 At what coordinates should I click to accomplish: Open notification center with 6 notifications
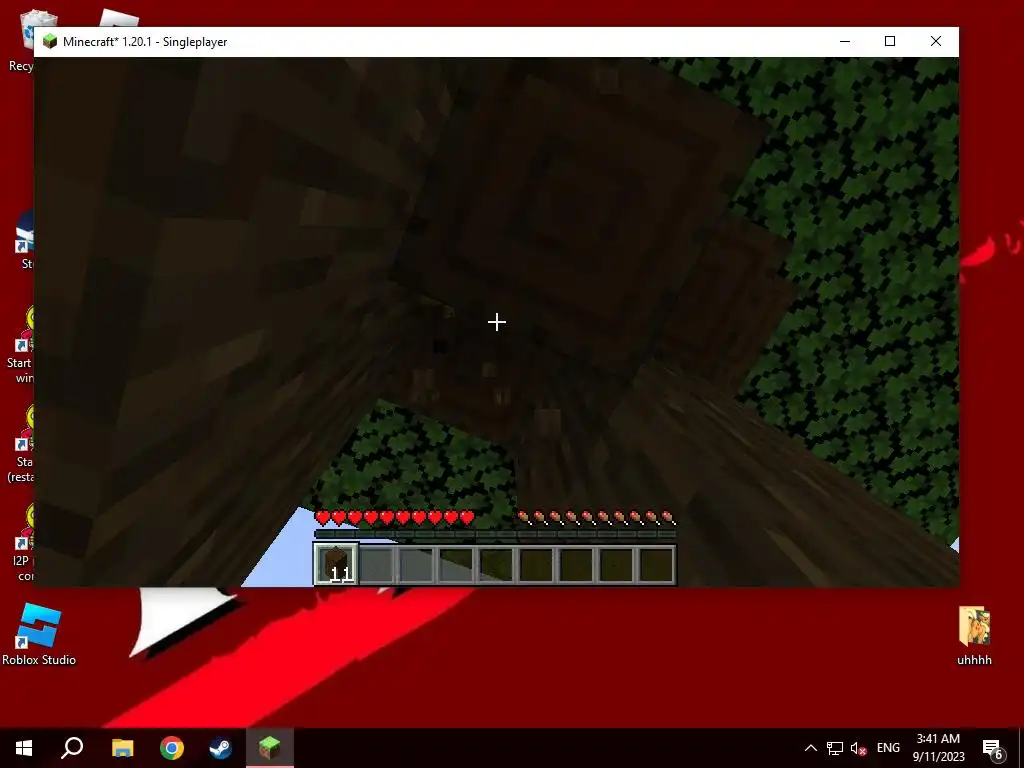click(x=993, y=749)
